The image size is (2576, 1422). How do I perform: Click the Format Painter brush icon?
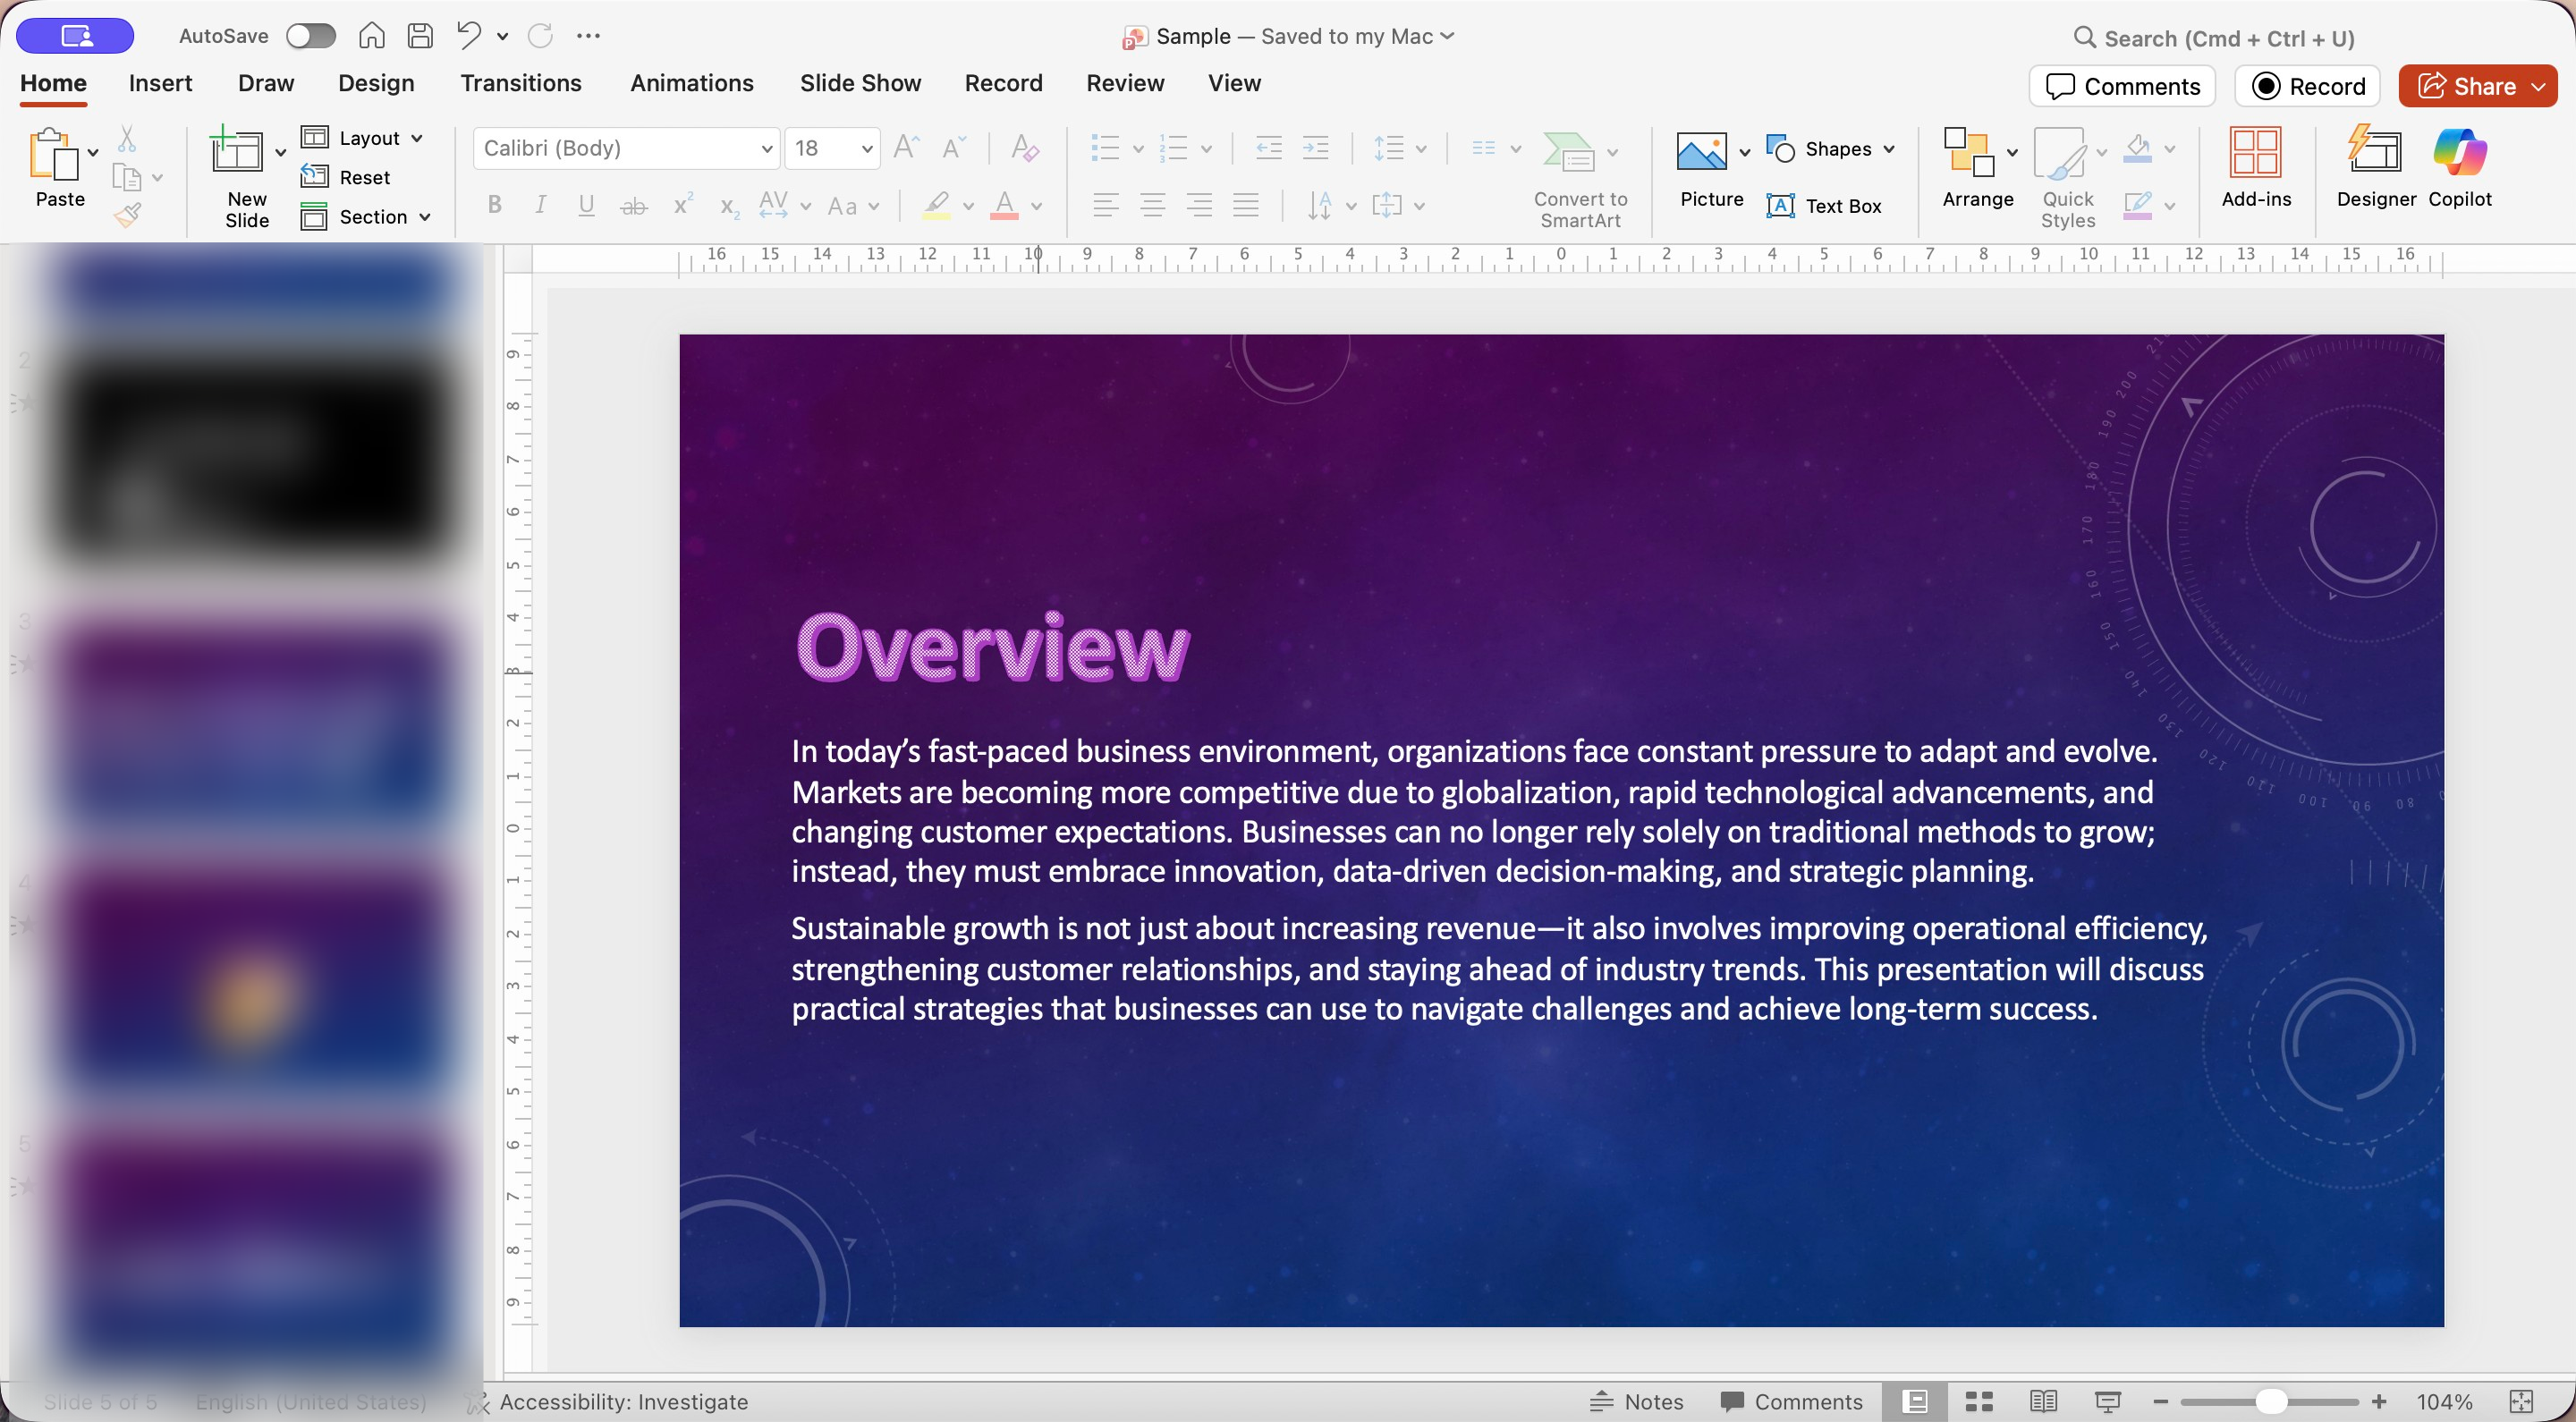128,214
